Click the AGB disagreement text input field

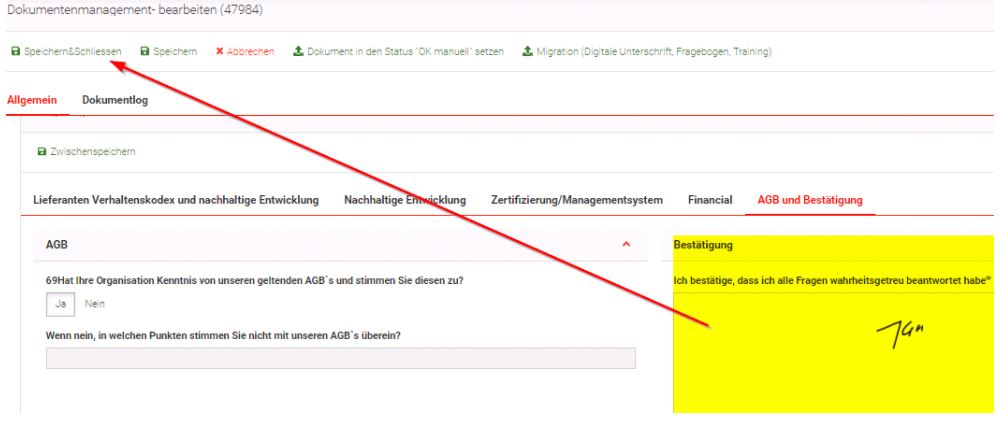[340, 358]
